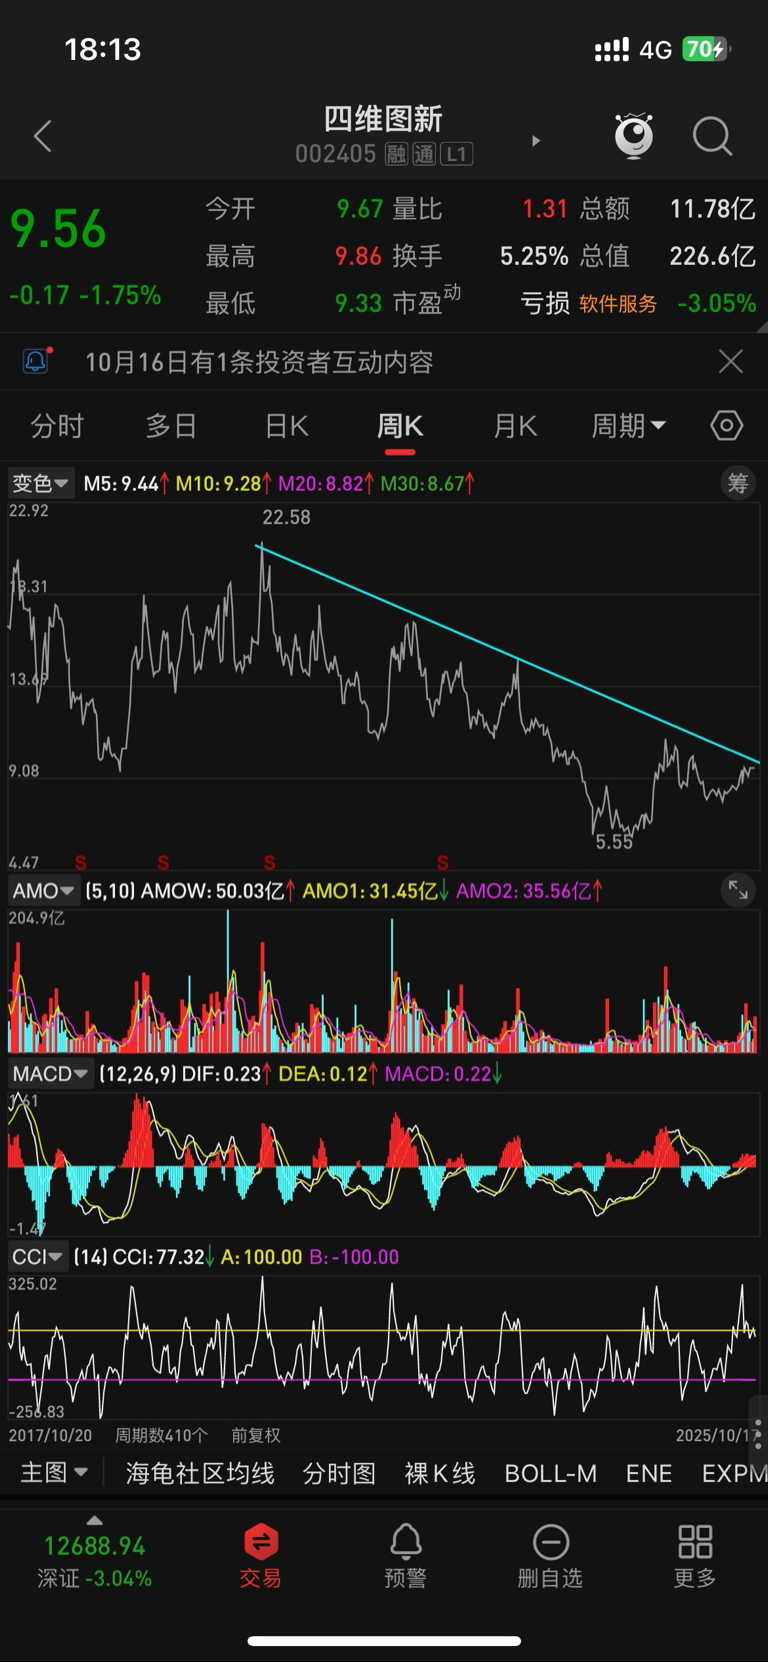Select 裸K线 indicator option
768x1663 pixels.
440,1473
